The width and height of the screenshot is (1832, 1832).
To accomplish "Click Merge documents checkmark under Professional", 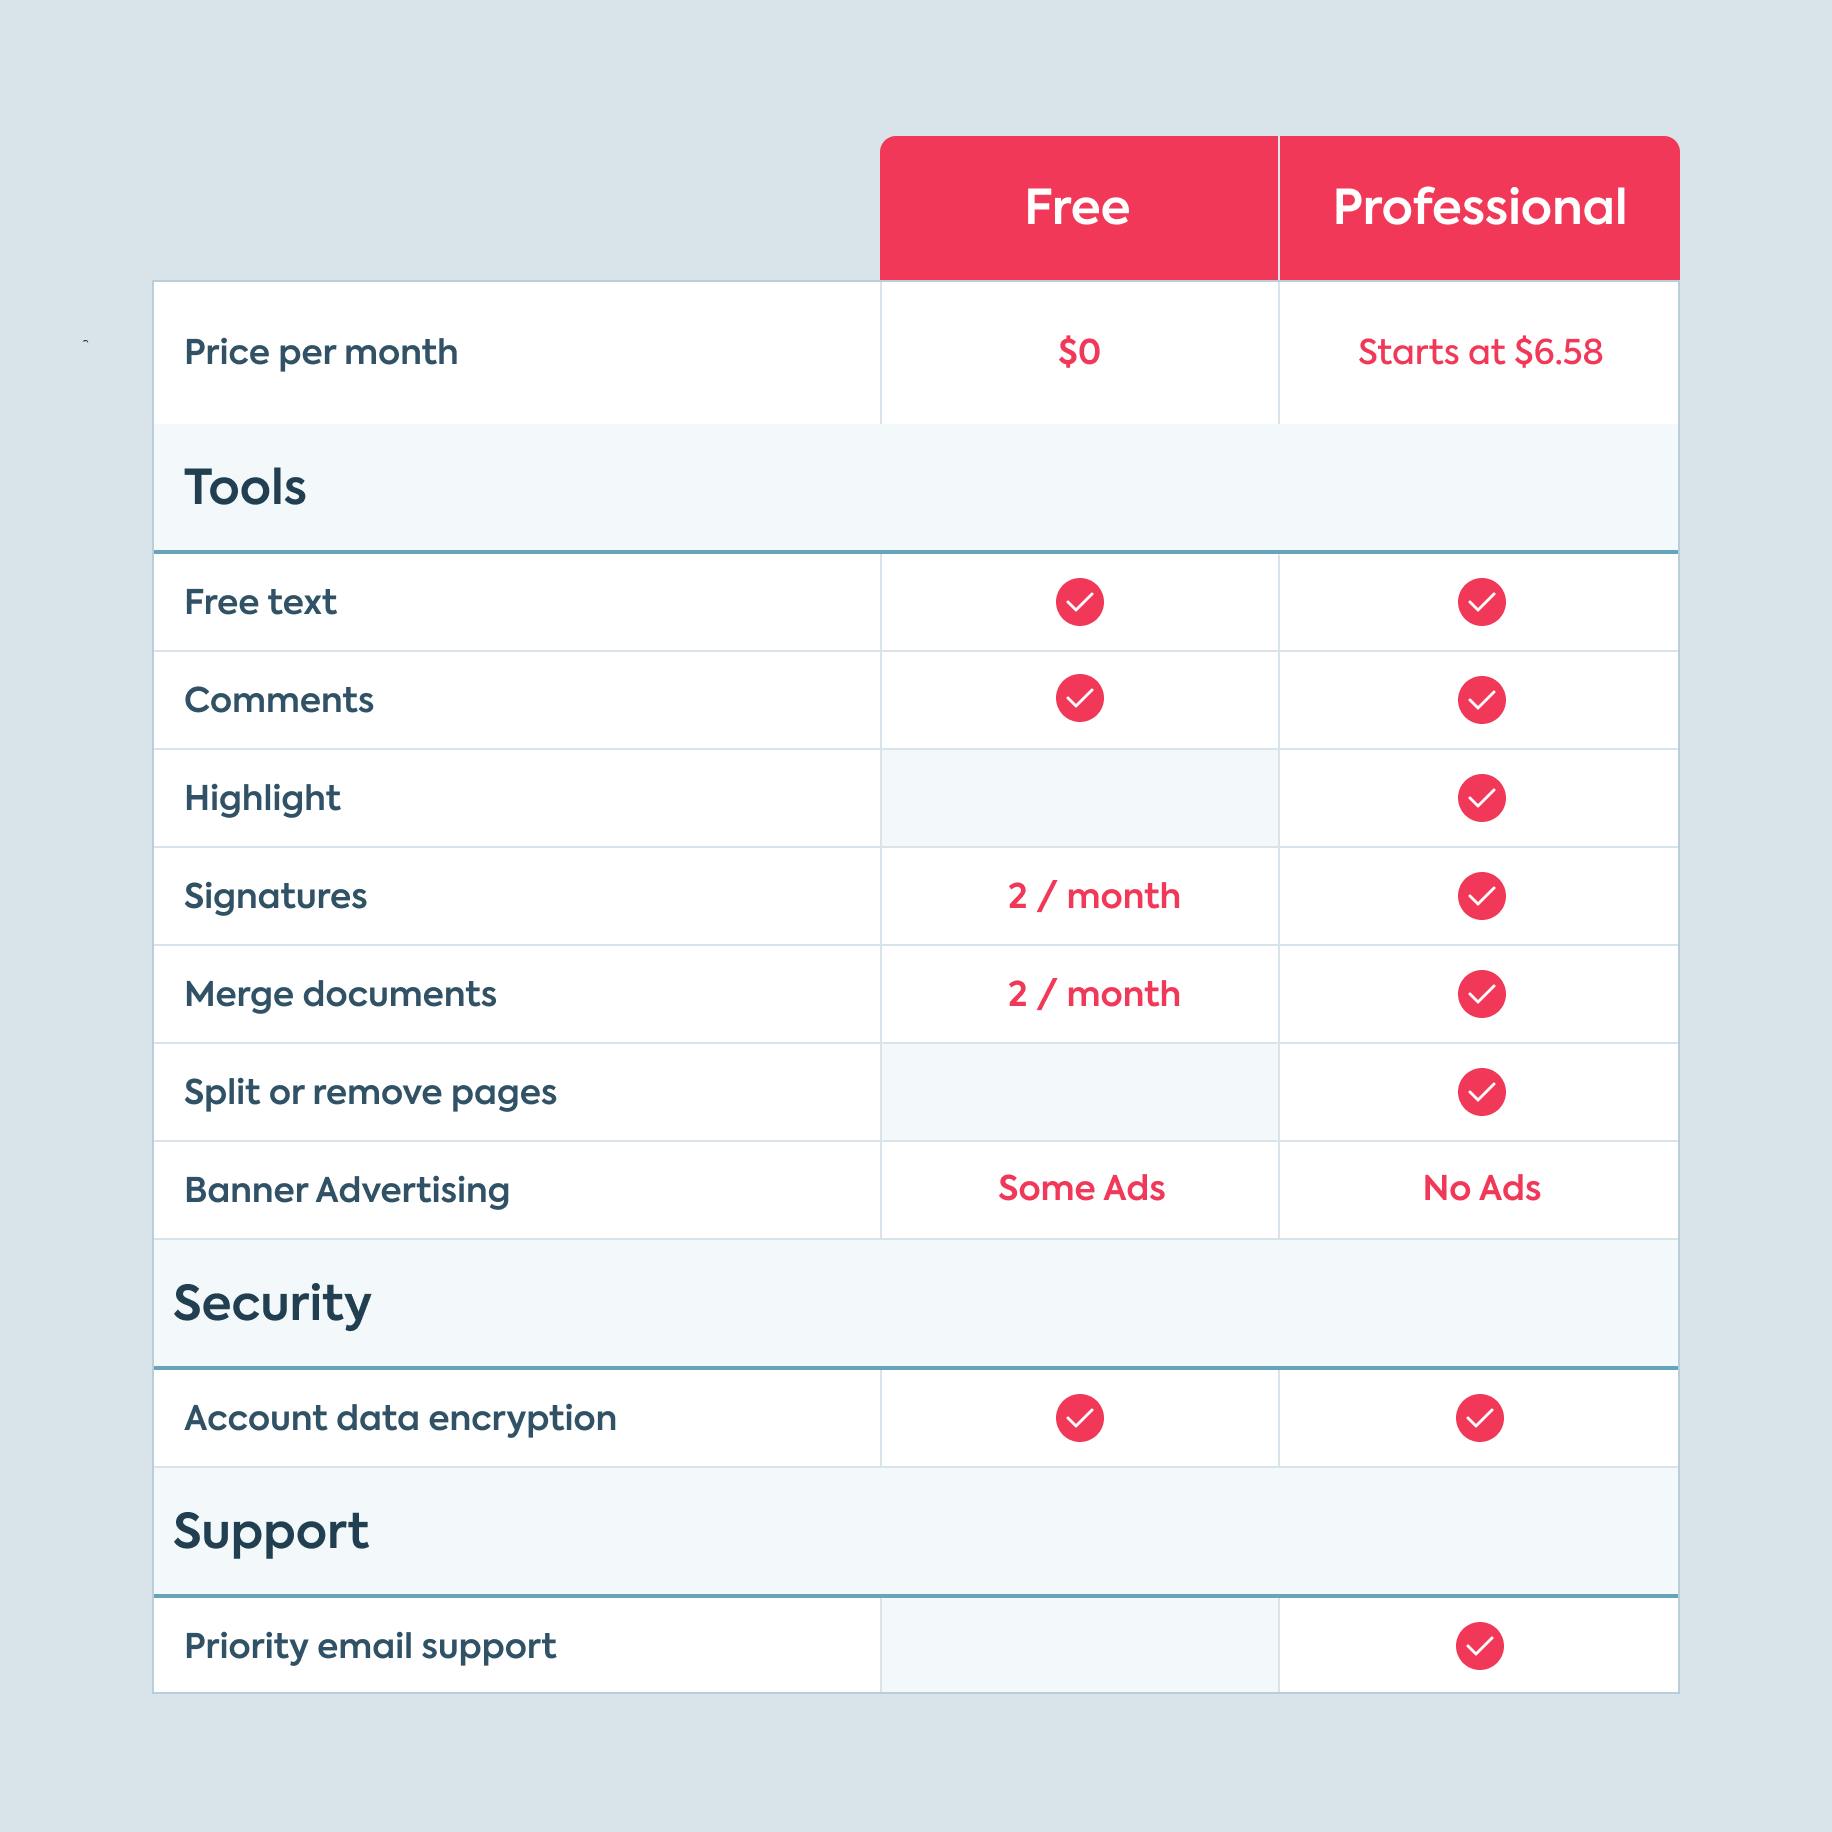I will 1481,994.
